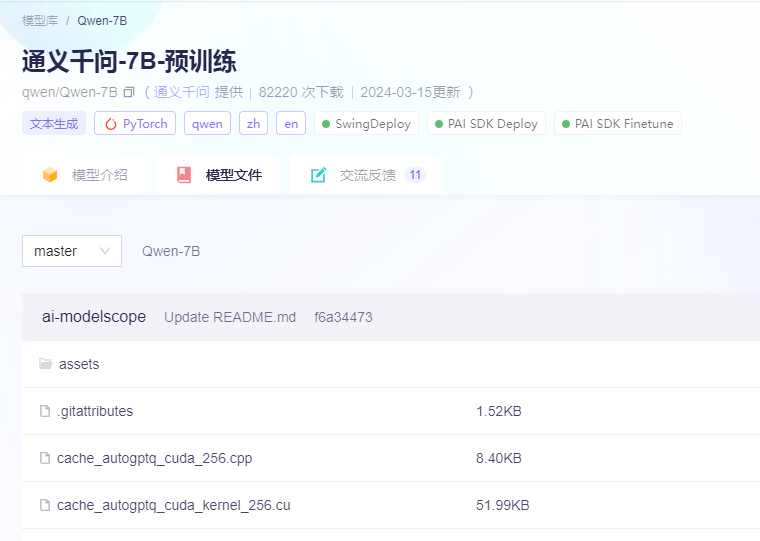This screenshot has height=541, width=760.
Task: Click file icon of cache_autogptq_cuda_kernel_256.cu
Action: 45,505
